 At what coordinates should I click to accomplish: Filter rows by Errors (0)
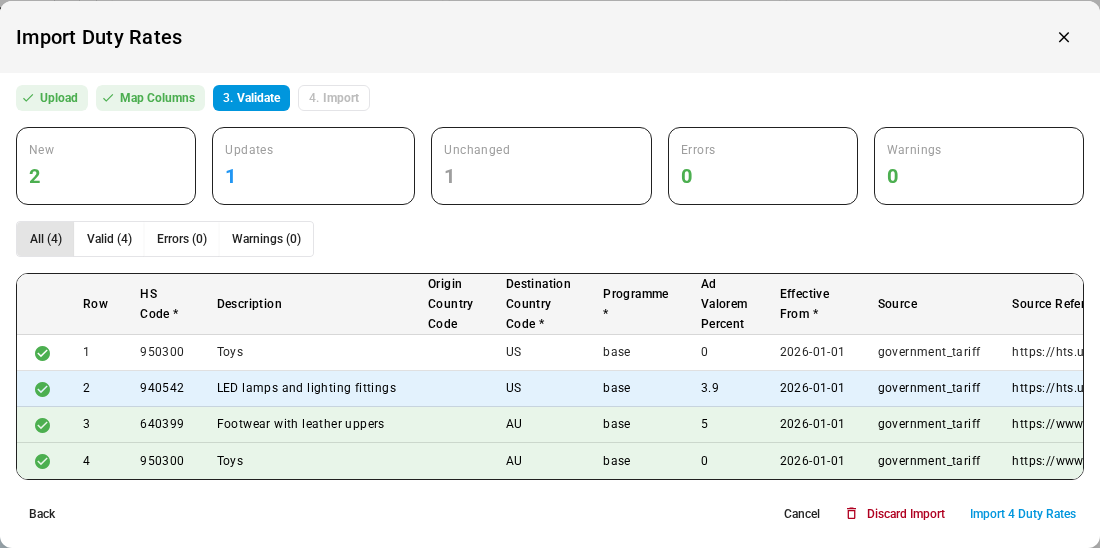pos(182,239)
